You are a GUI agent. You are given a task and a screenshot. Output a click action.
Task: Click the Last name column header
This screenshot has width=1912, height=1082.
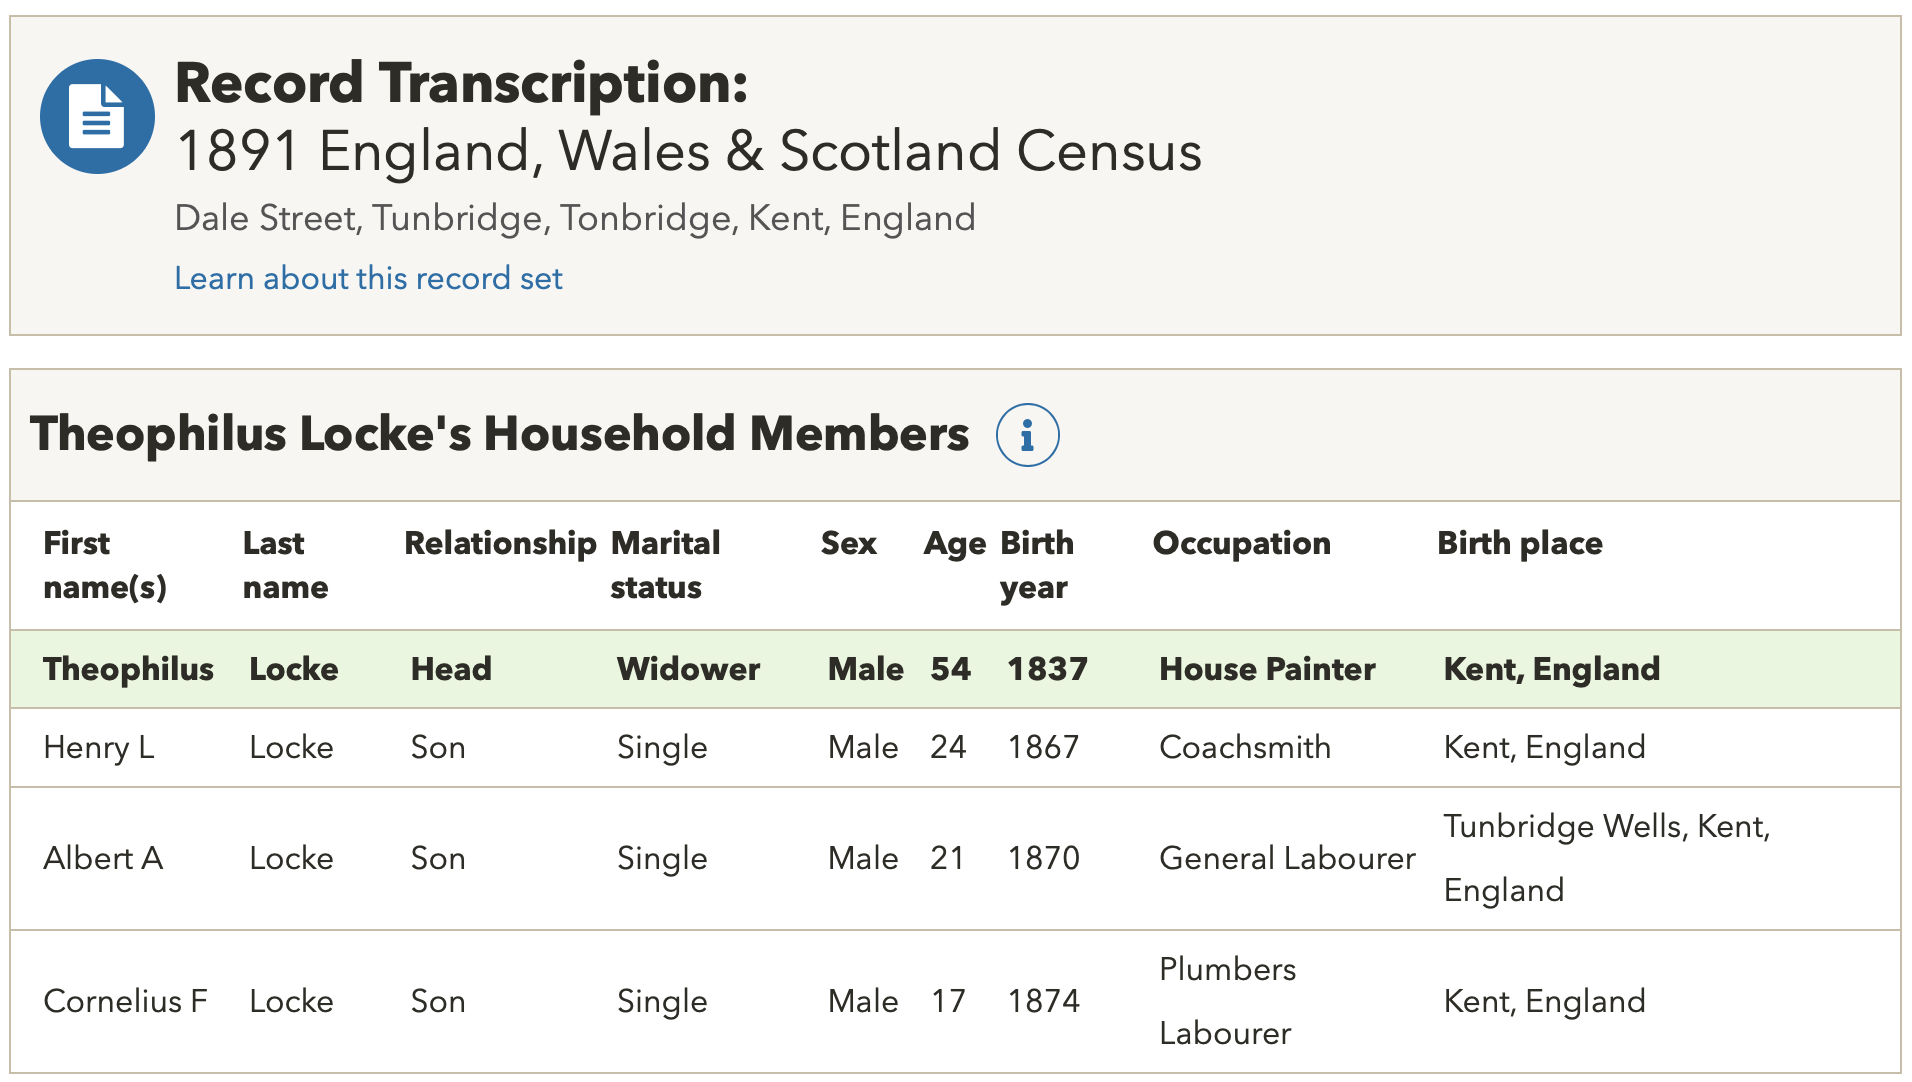point(285,565)
